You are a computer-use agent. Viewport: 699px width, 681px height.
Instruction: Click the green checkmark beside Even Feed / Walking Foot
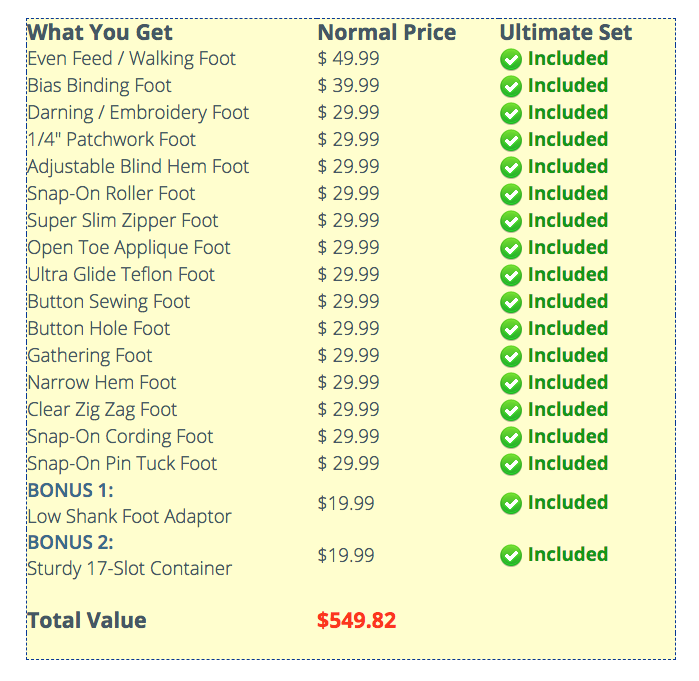[511, 60]
